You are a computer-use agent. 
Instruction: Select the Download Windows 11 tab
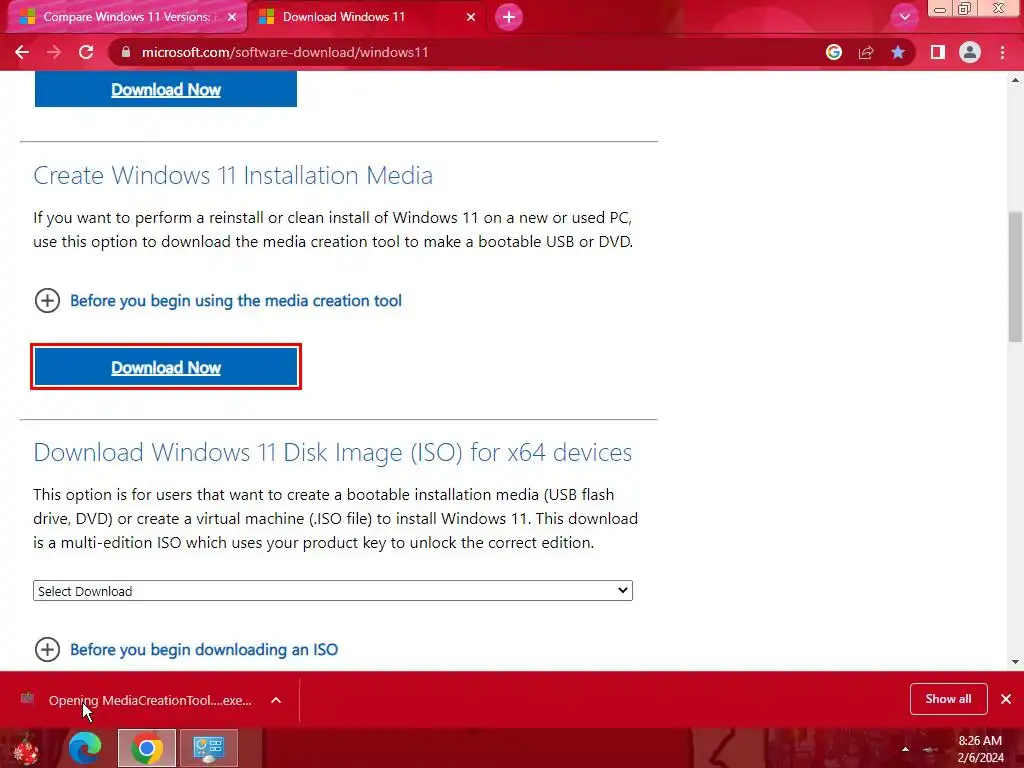tap(368, 17)
